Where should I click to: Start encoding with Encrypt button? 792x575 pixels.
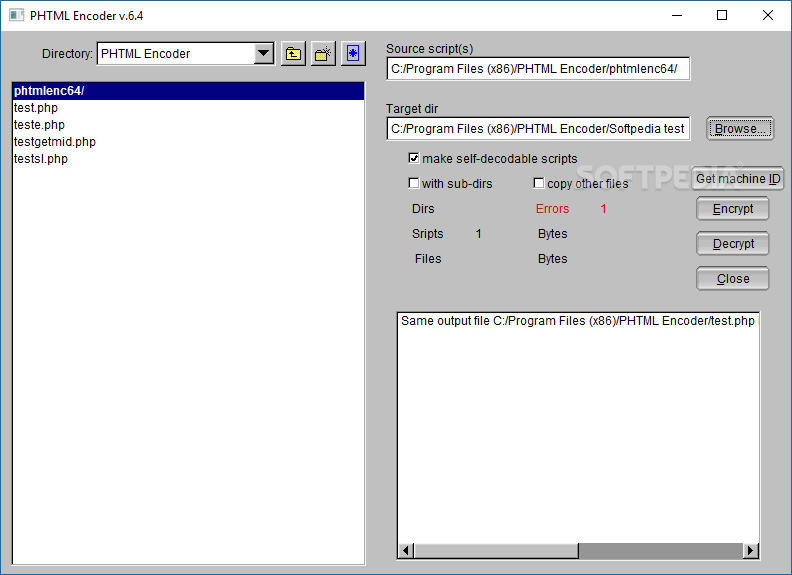click(732, 209)
